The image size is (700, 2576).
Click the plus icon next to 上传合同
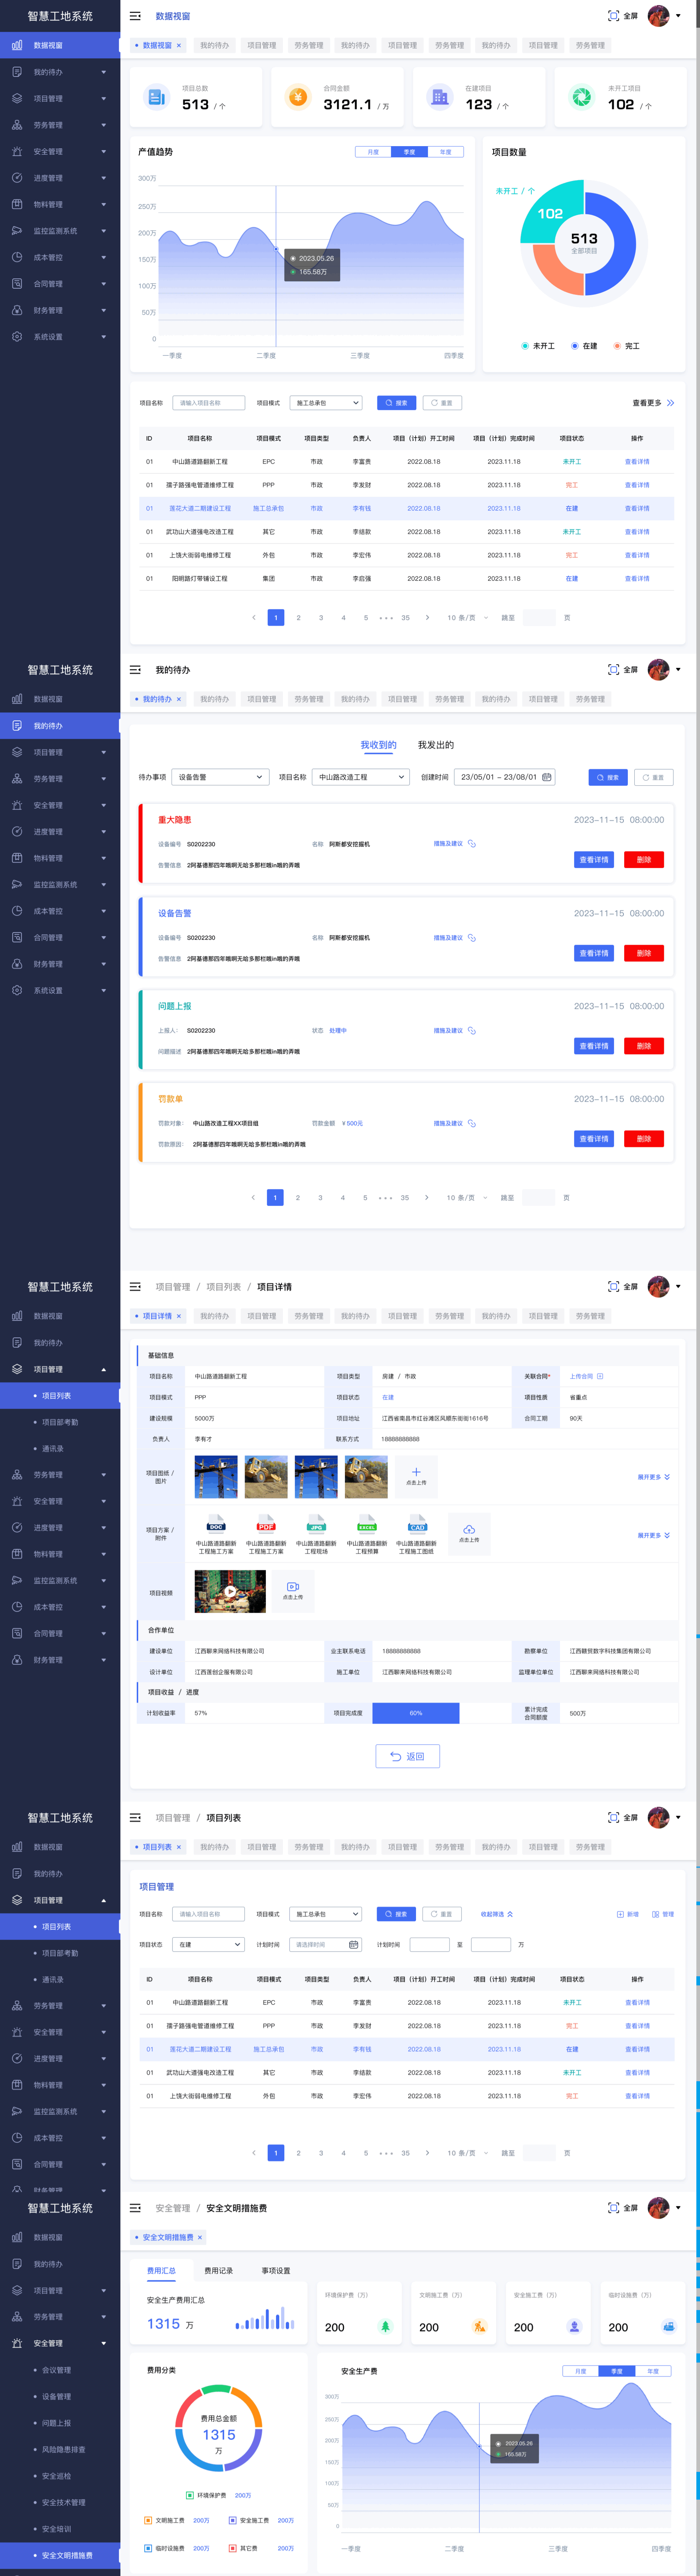(600, 1376)
